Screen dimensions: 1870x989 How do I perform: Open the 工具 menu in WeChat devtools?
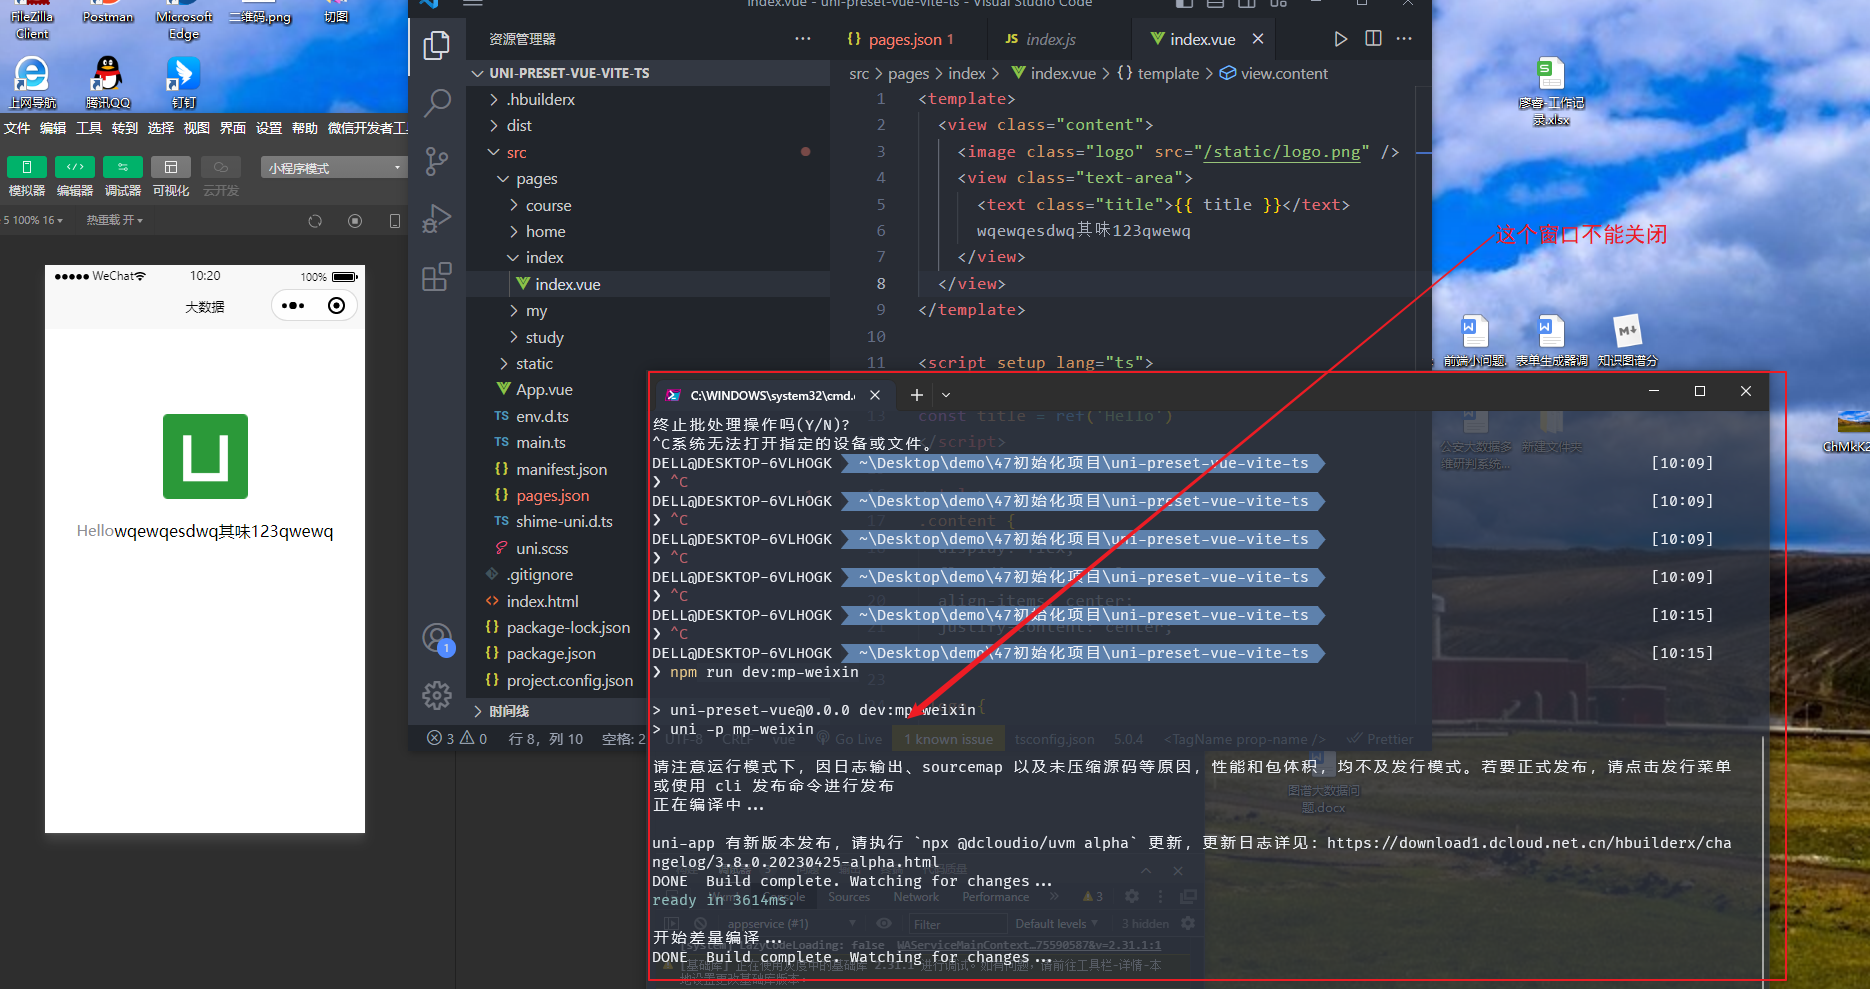point(89,128)
